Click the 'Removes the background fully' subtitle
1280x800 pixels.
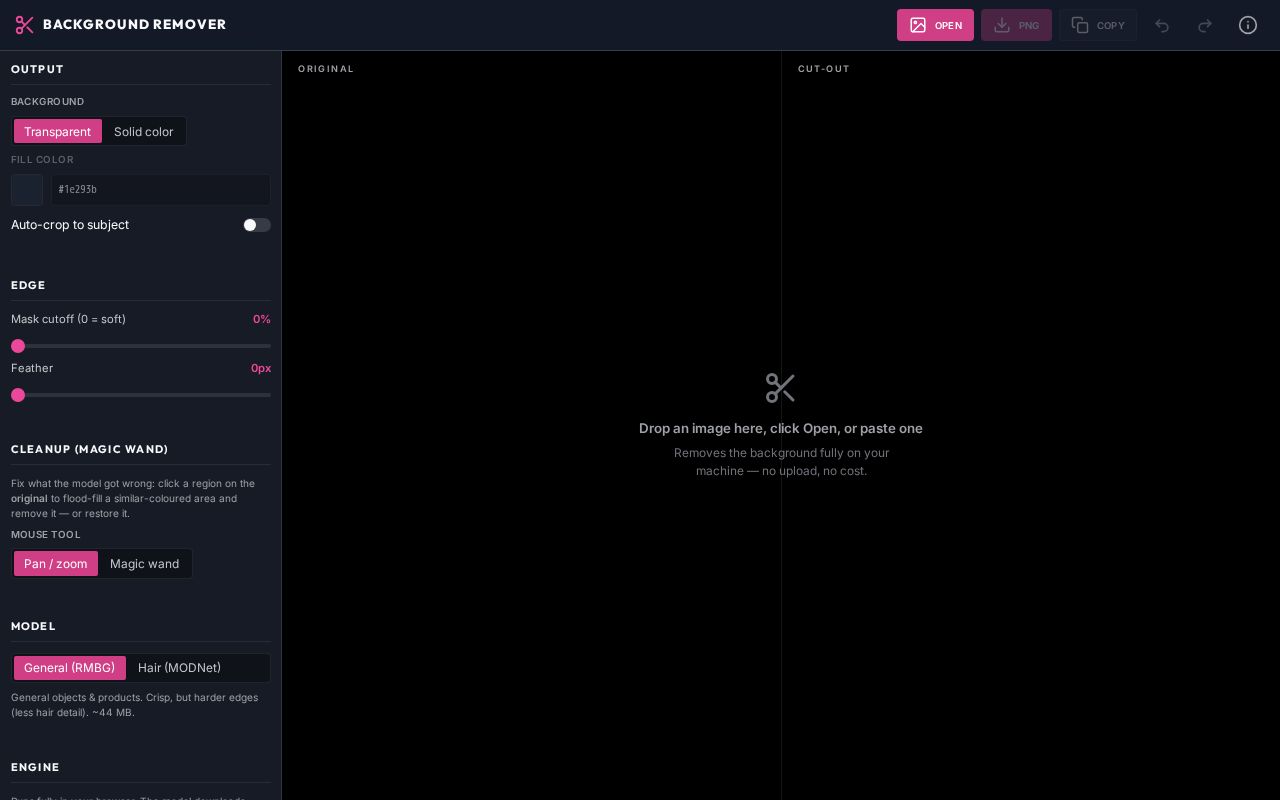click(781, 462)
